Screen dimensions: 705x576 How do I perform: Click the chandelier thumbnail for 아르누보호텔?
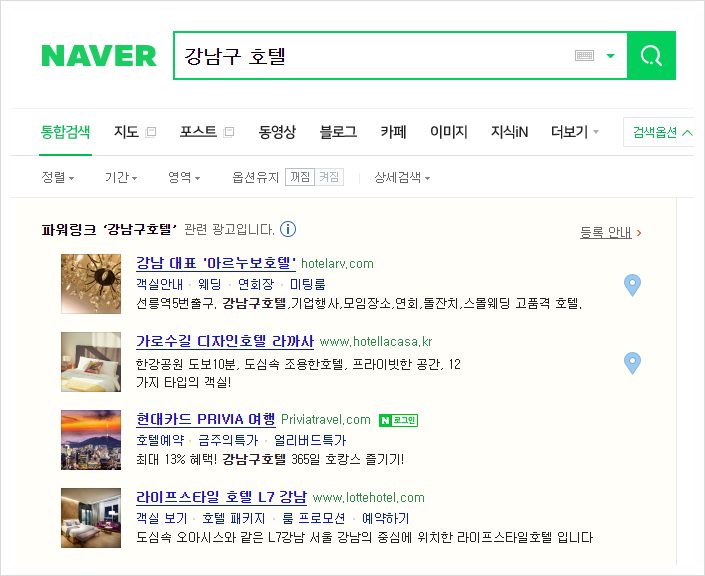point(91,284)
